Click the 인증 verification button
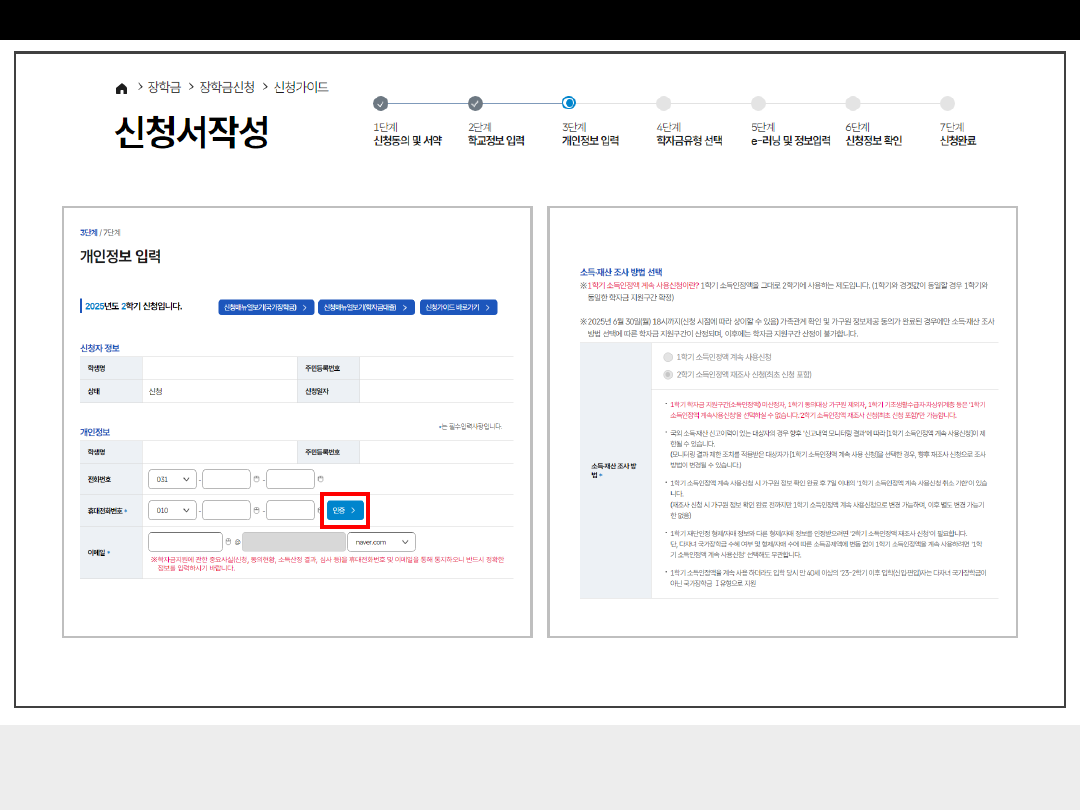Viewport: 1080px width, 810px height. (x=345, y=511)
